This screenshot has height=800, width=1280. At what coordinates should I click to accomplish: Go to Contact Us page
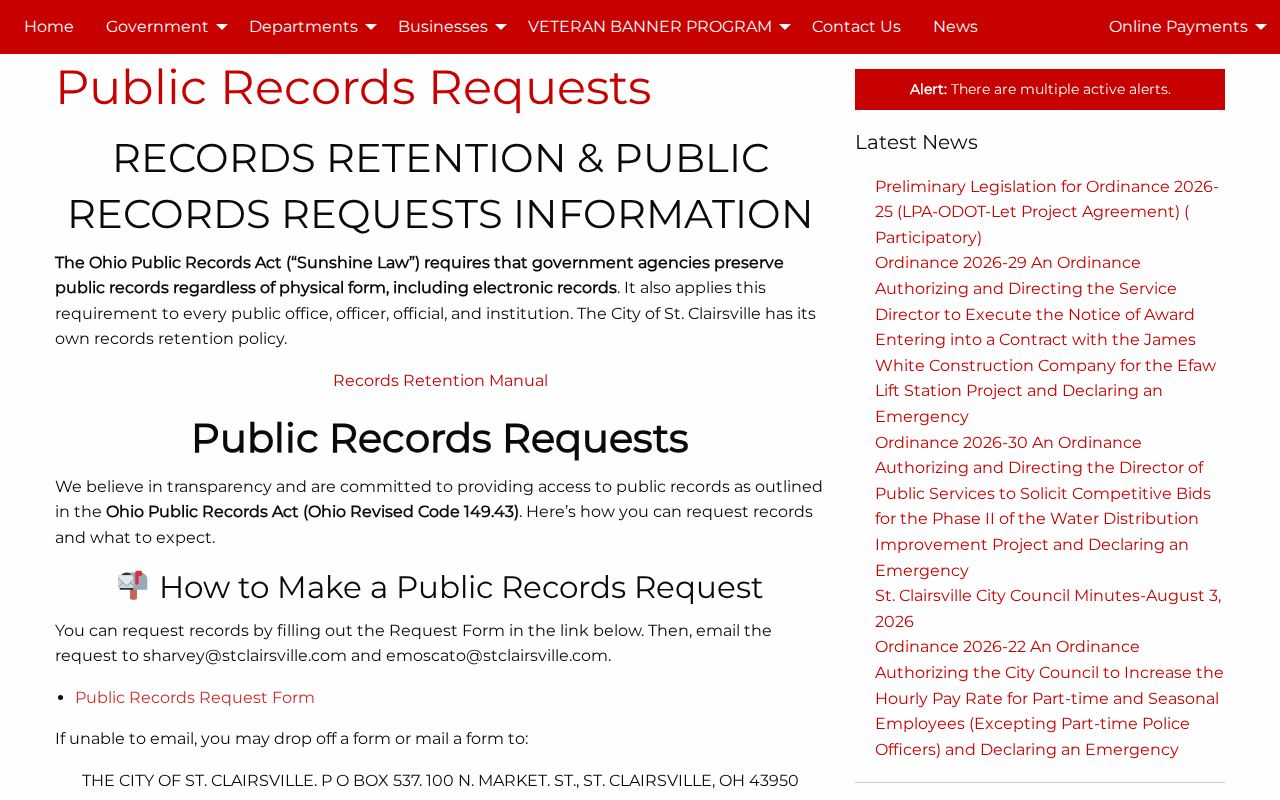pos(856,27)
